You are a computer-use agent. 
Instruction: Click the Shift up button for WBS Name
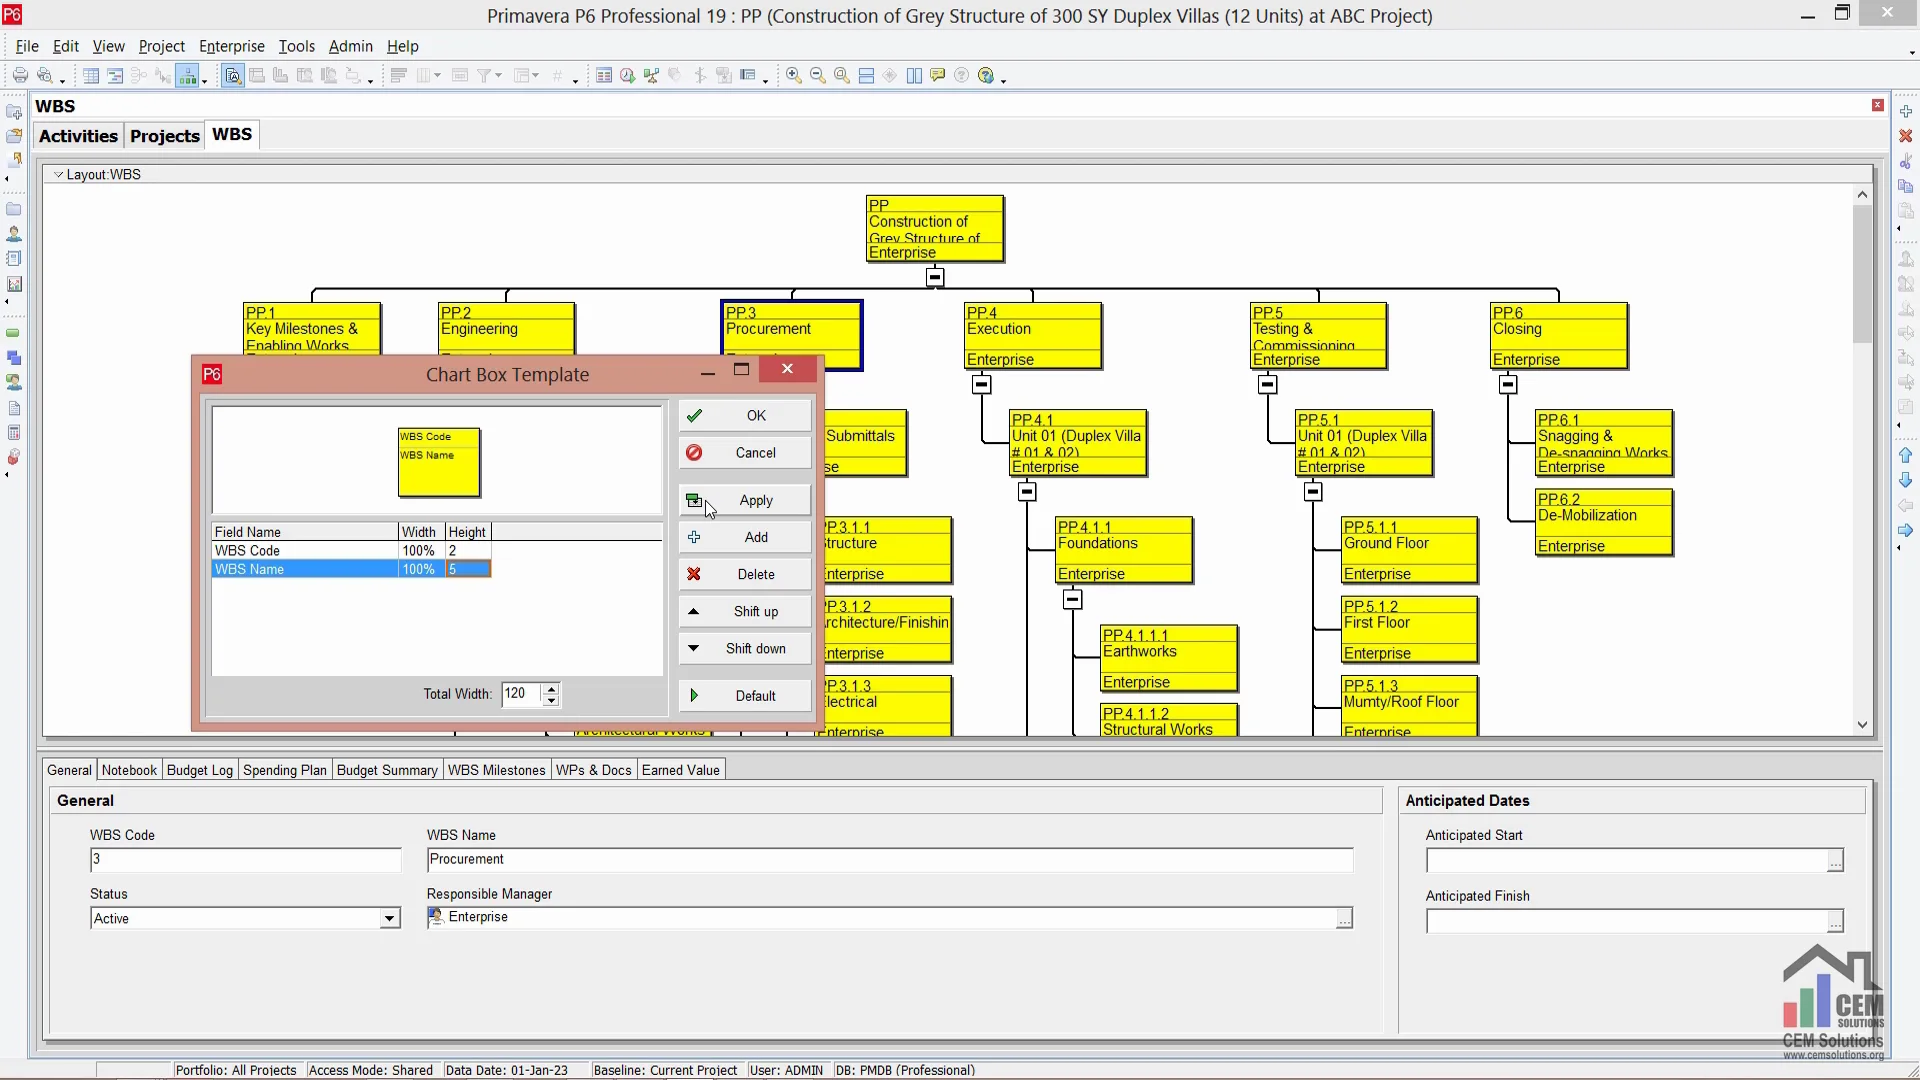pos(745,611)
